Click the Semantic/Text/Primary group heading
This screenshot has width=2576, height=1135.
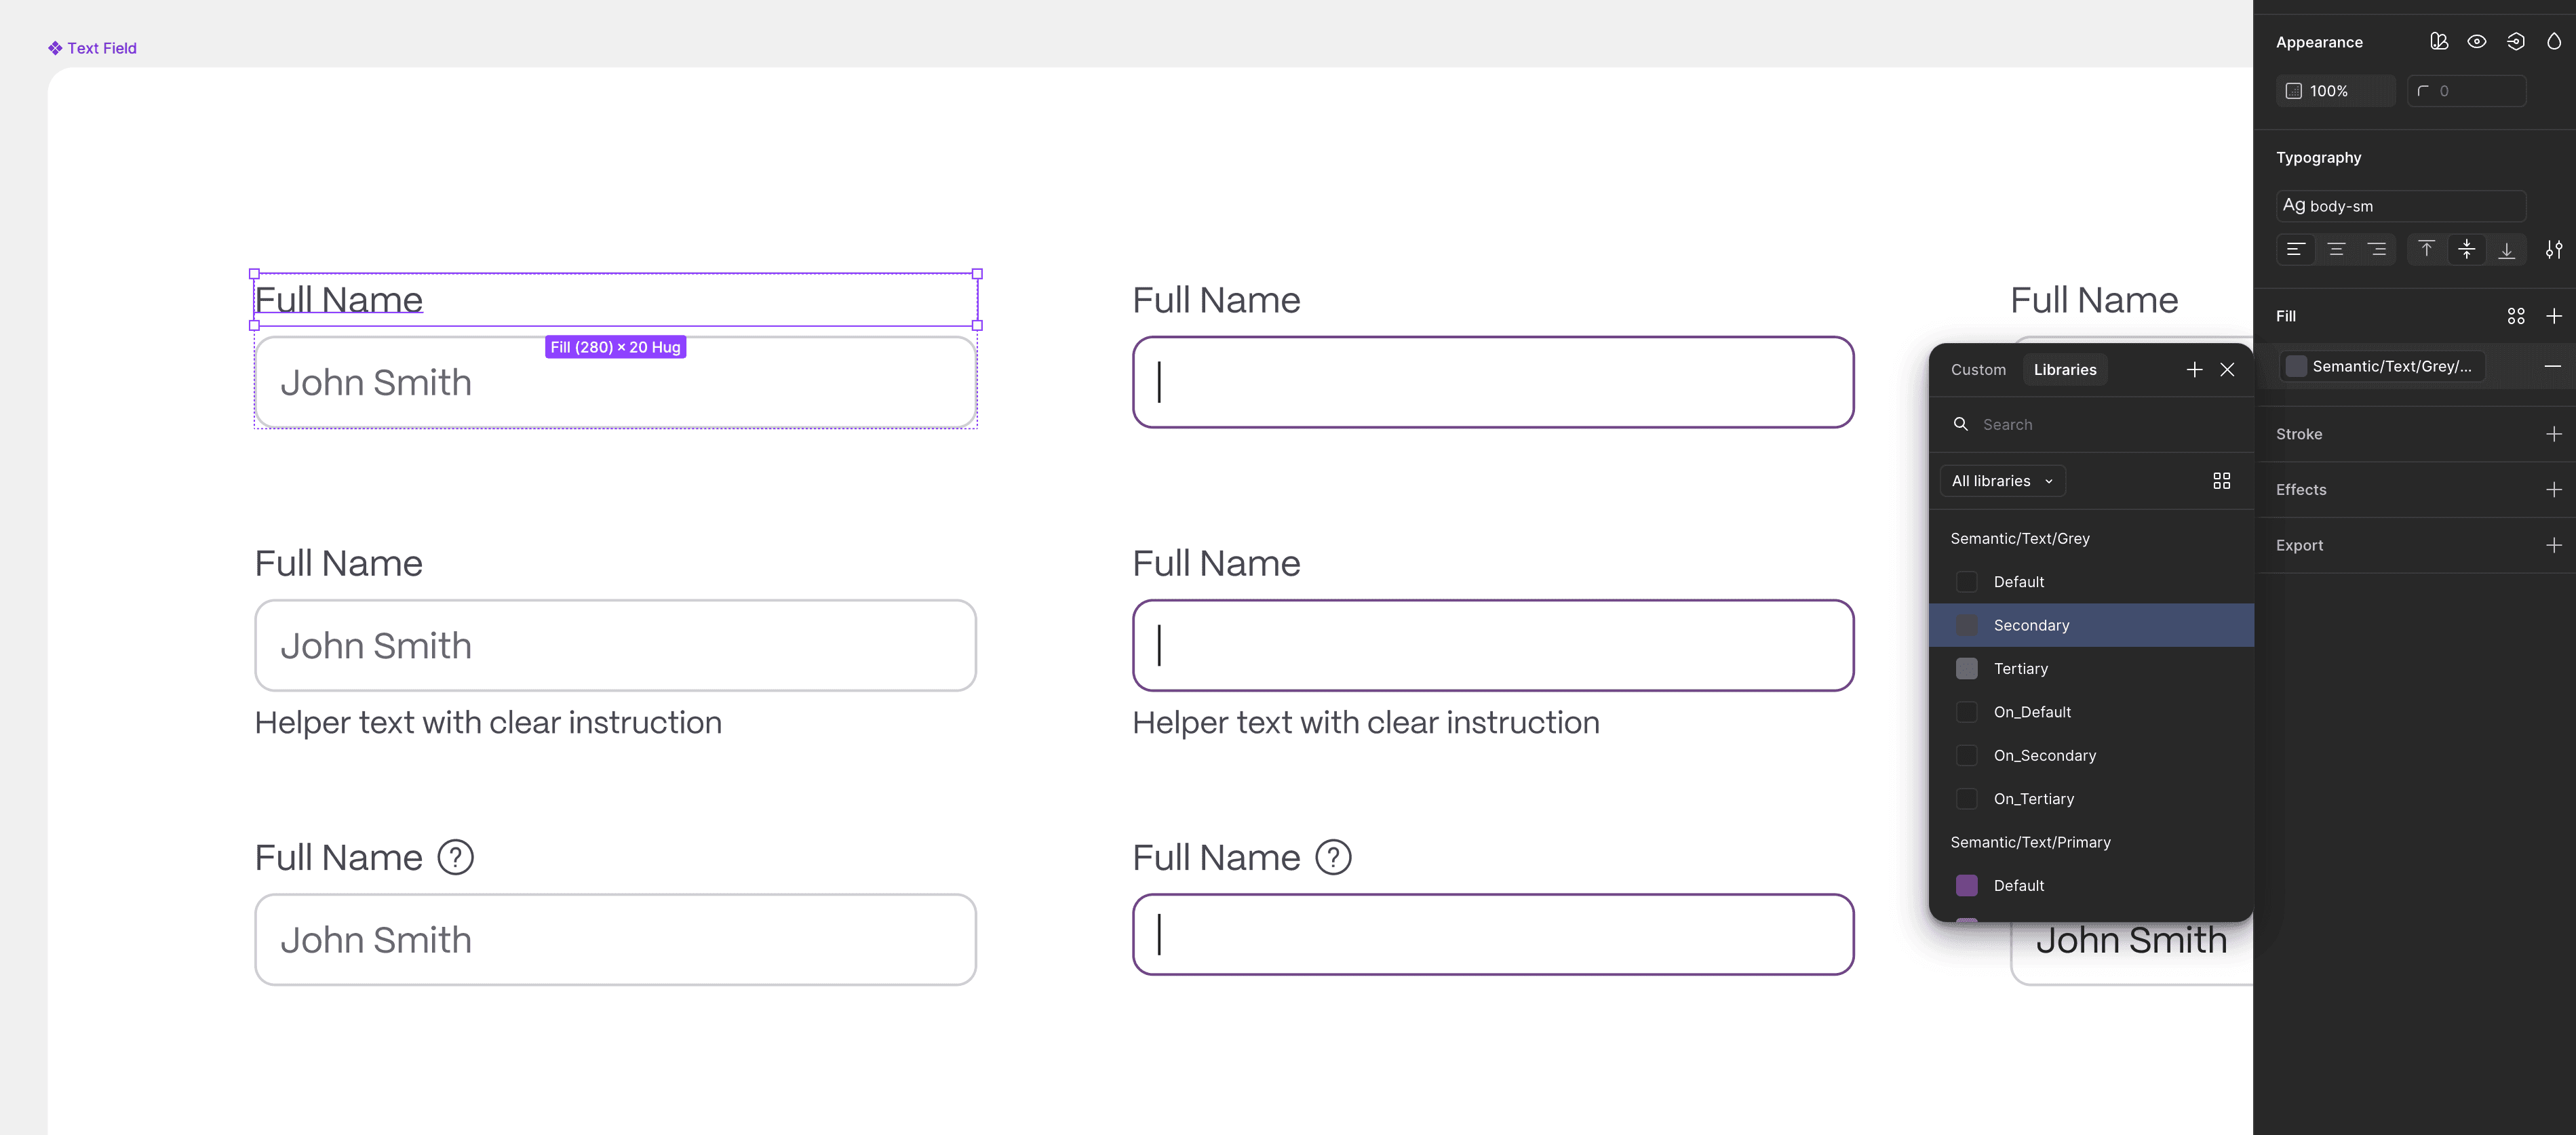click(2030, 842)
